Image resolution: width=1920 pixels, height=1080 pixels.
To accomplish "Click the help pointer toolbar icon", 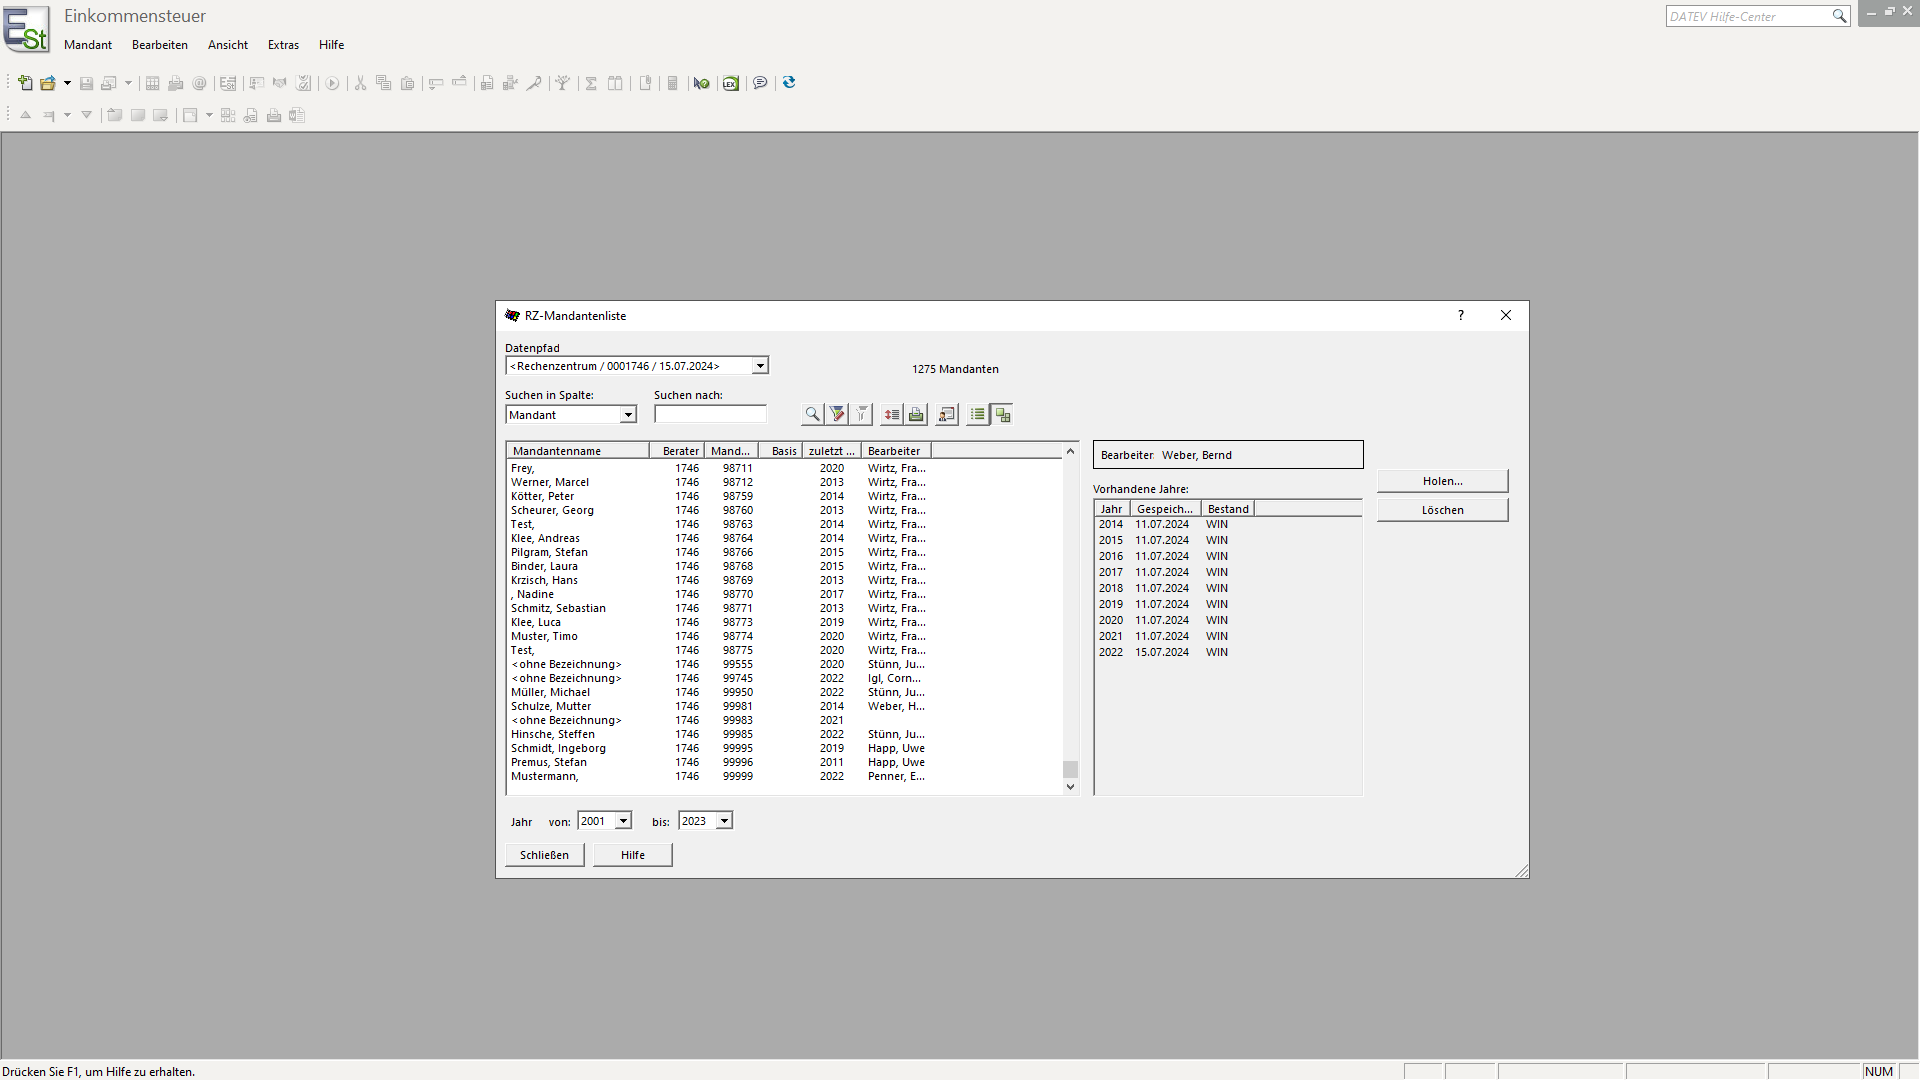I will 702,83.
